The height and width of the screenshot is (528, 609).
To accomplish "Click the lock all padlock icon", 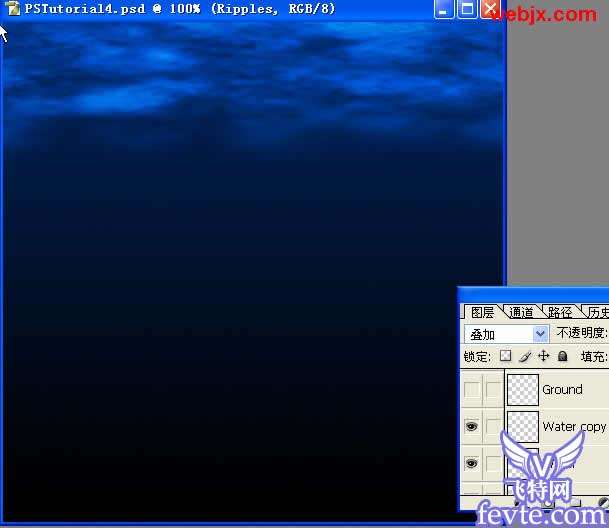I will (x=562, y=356).
